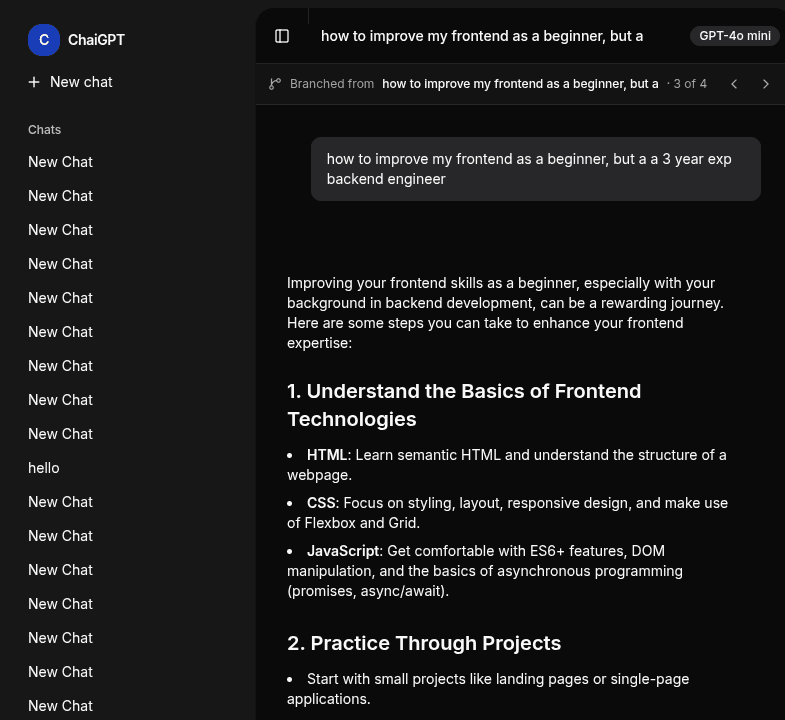
Task: Click the plus icon beside New chat
Action: pyautogui.click(x=34, y=82)
